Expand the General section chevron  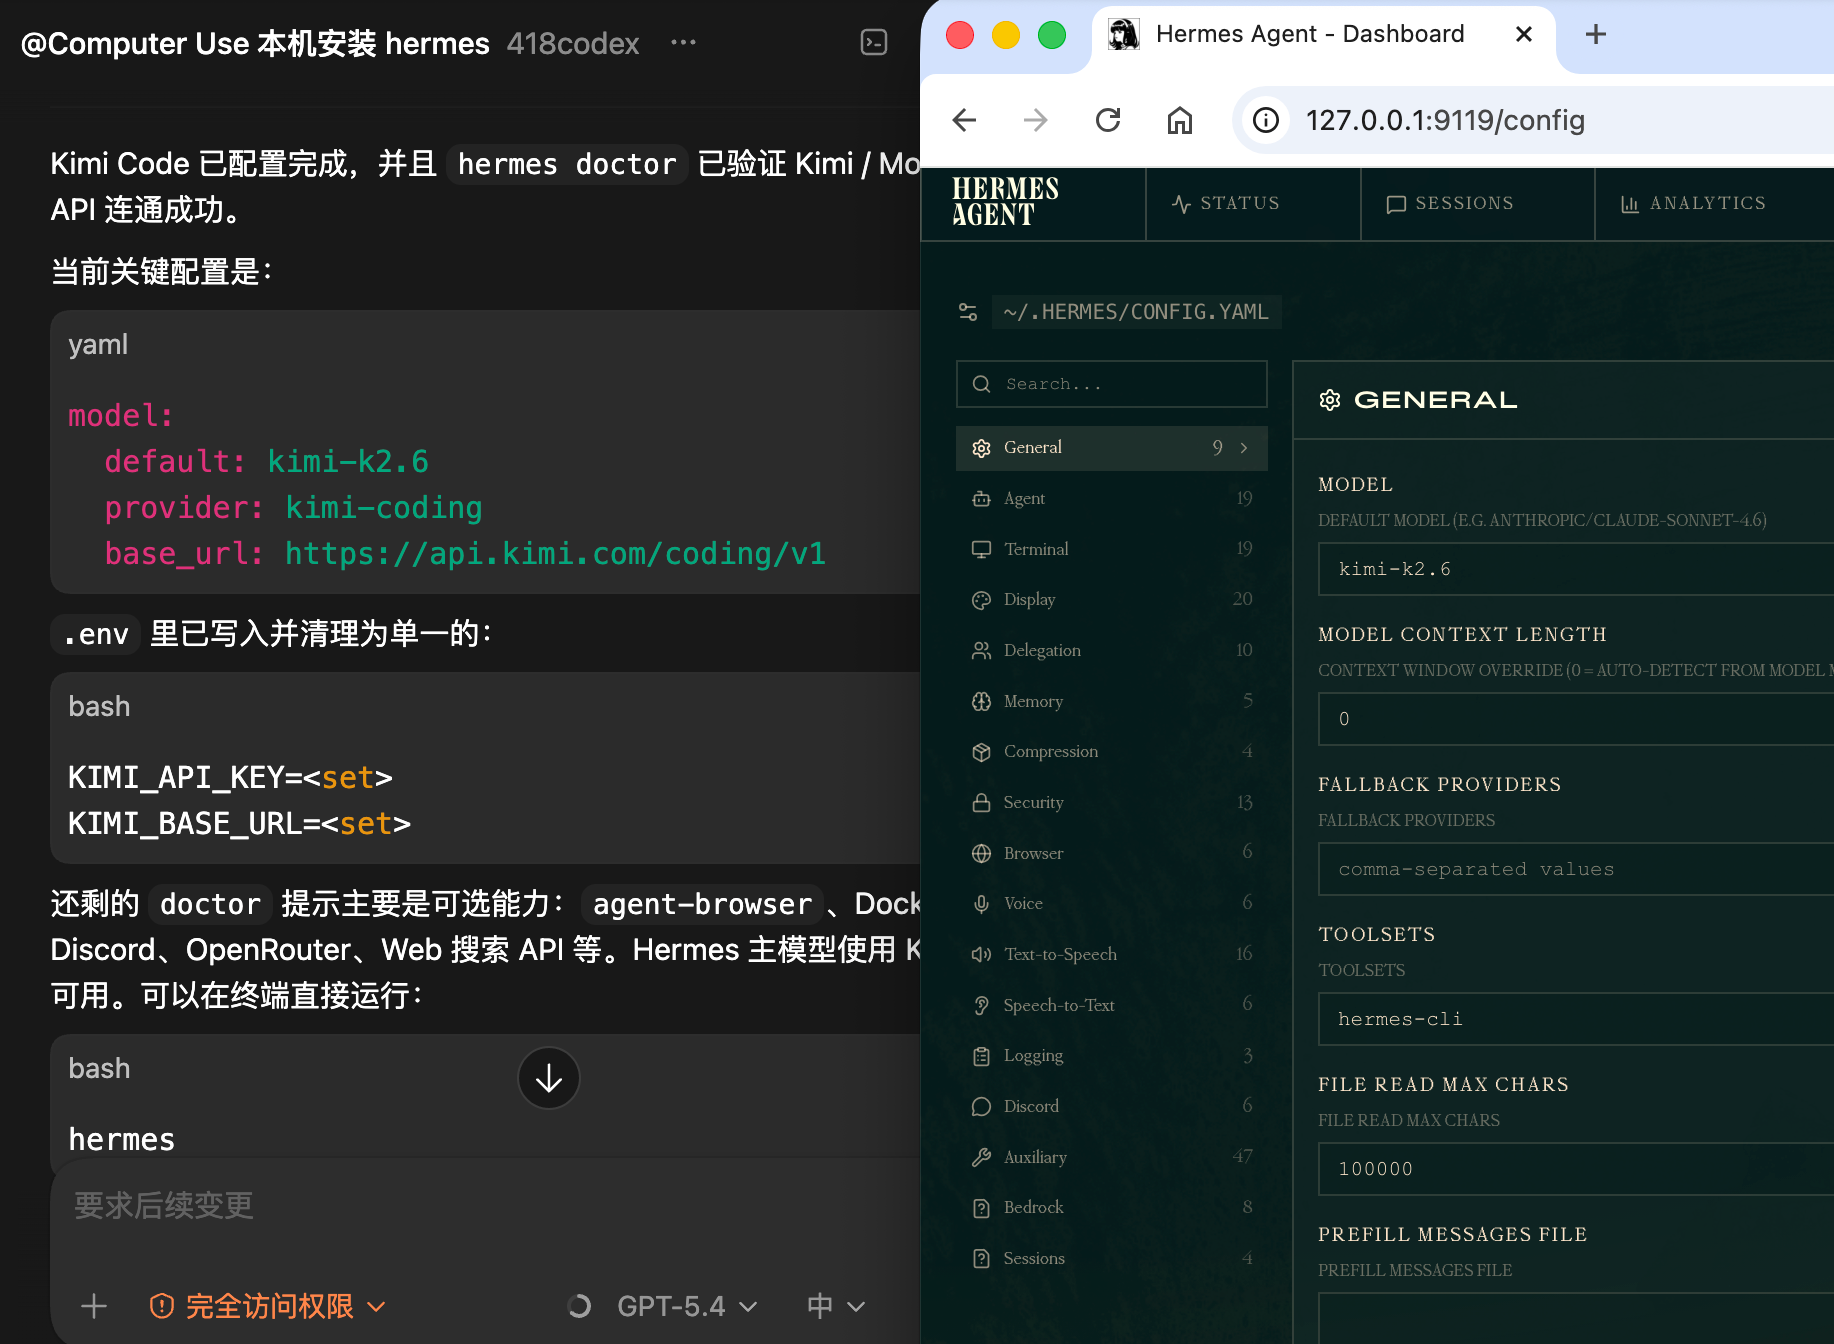pyautogui.click(x=1244, y=448)
